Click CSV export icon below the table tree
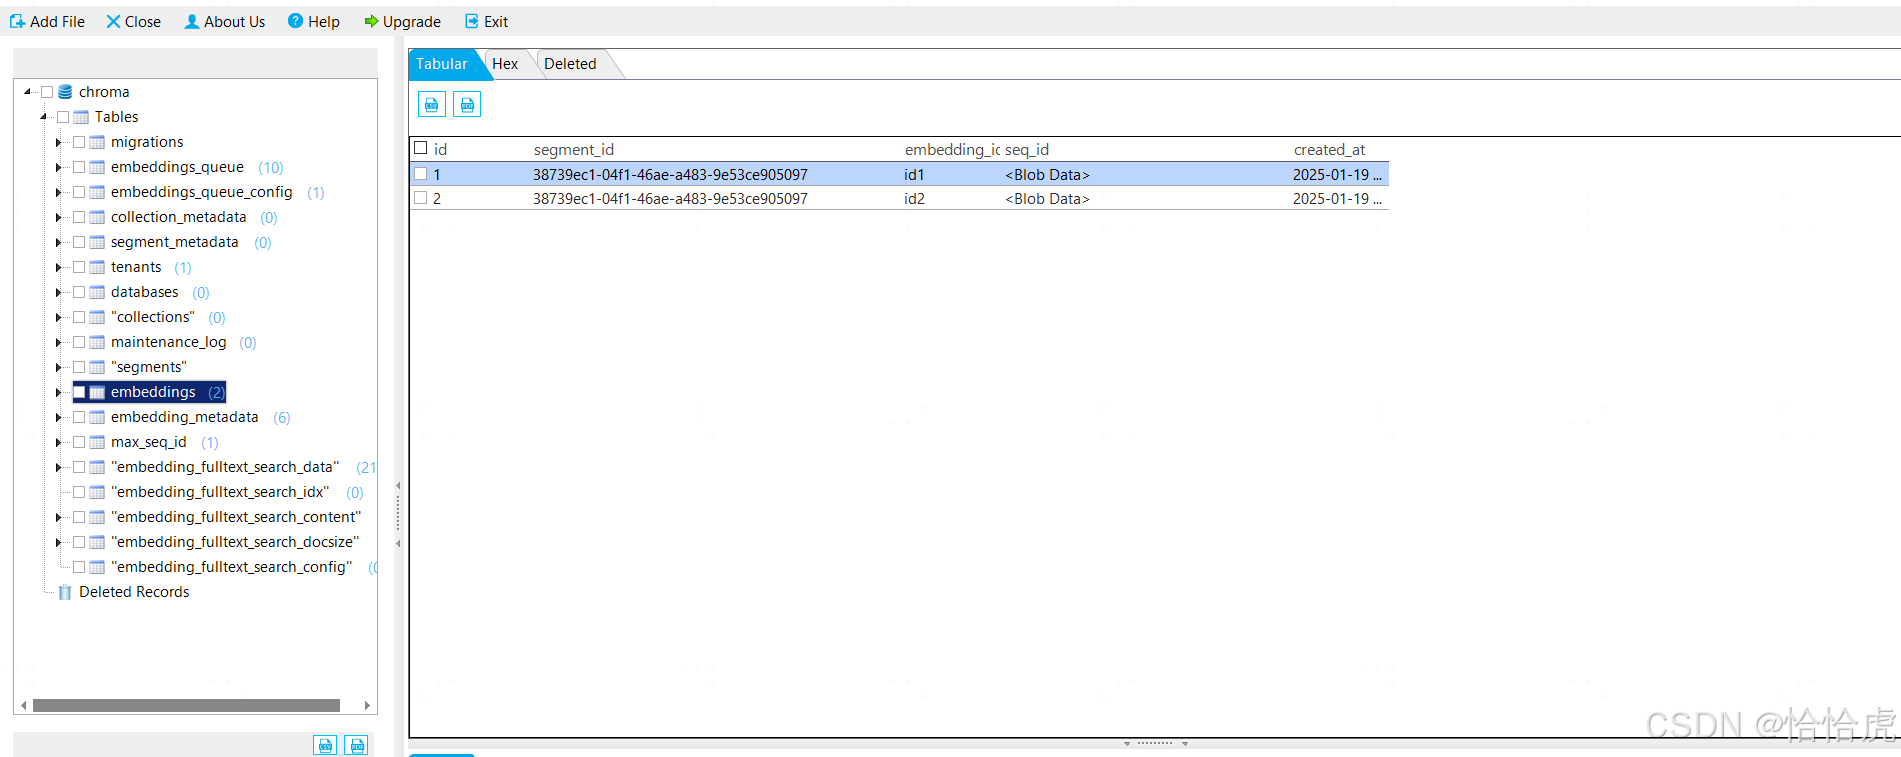This screenshot has width=1901, height=757. (325, 745)
